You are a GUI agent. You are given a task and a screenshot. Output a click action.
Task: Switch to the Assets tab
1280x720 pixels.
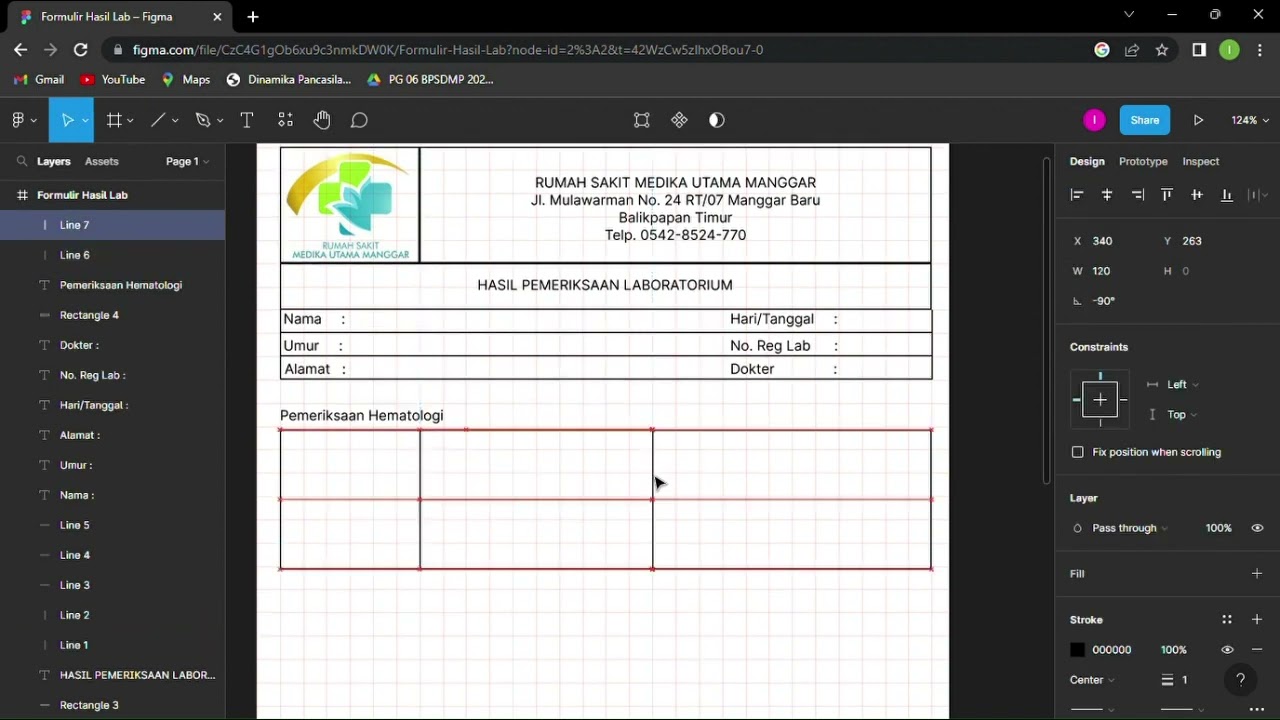click(102, 161)
